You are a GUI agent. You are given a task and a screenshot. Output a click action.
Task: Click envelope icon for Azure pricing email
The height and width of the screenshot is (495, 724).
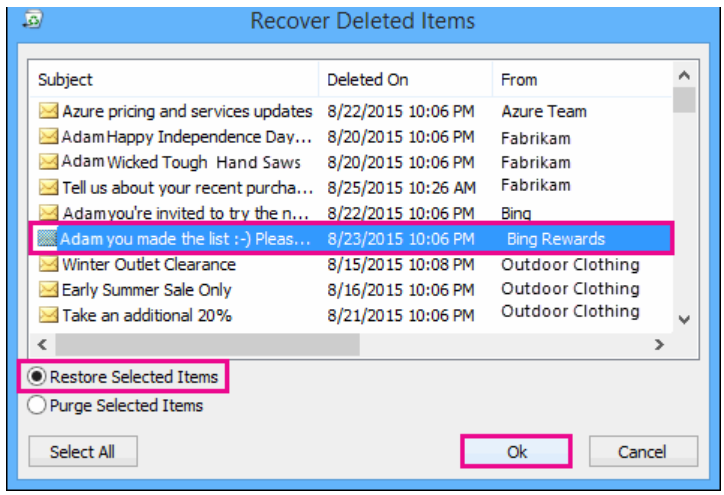pyautogui.click(x=48, y=111)
